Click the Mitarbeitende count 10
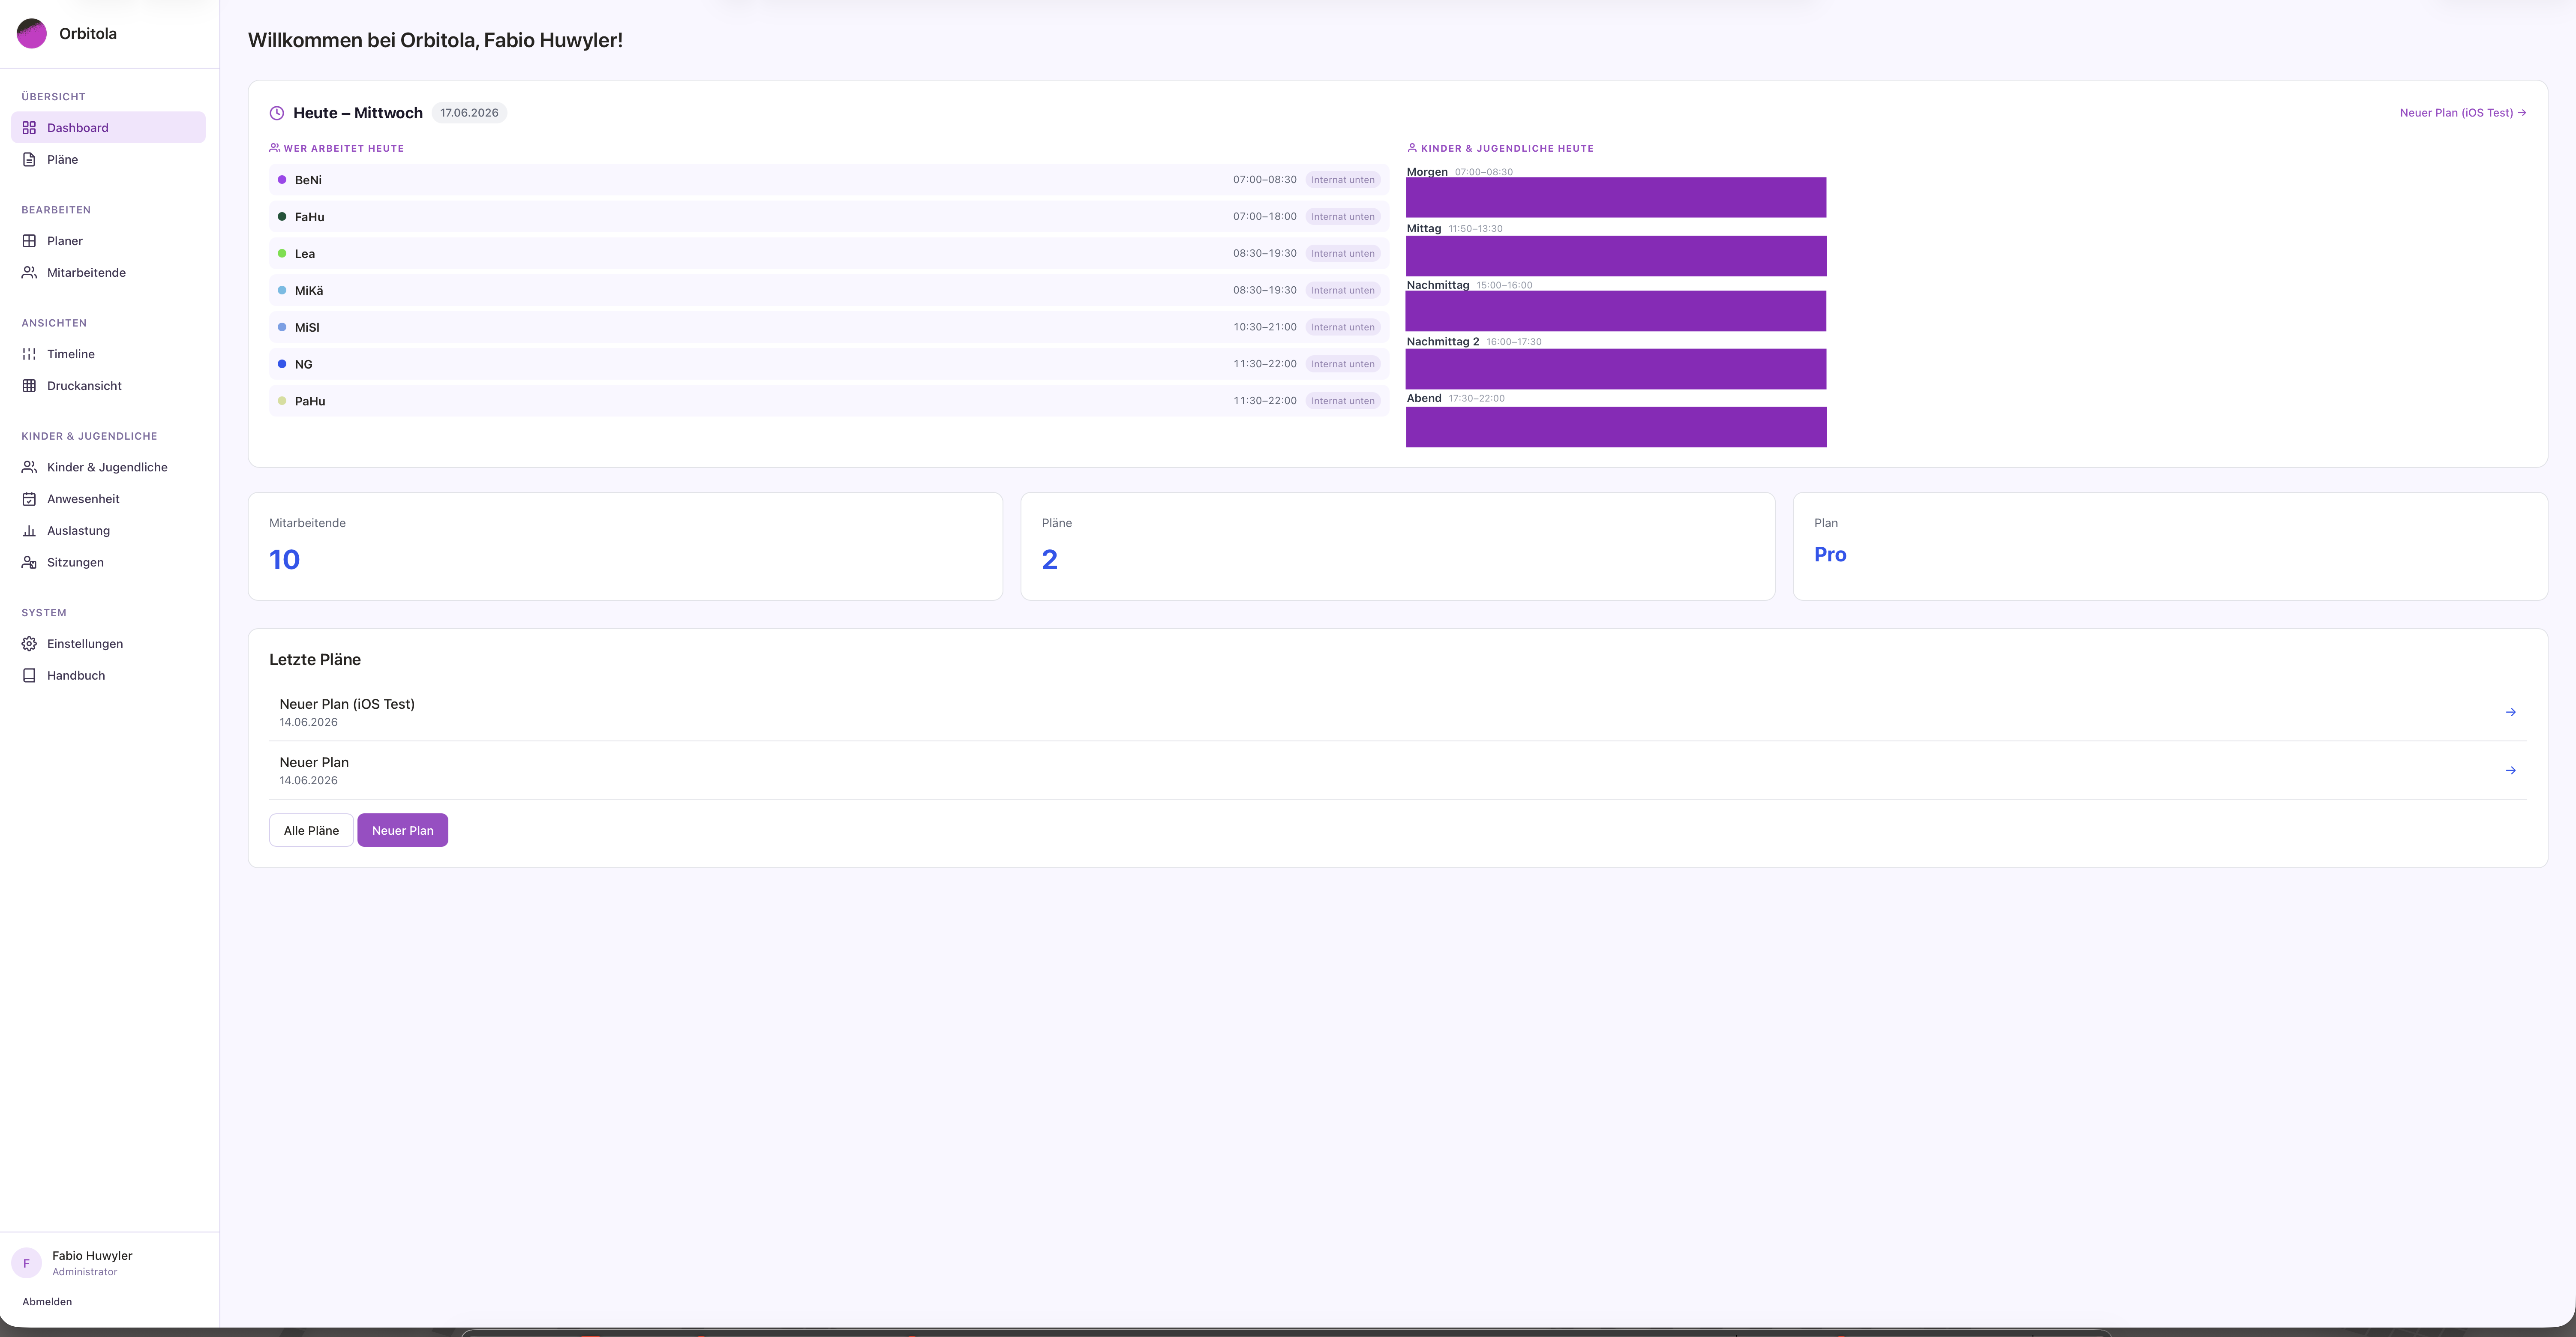This screenshot has width=2576, height=1337. point(284,560)
